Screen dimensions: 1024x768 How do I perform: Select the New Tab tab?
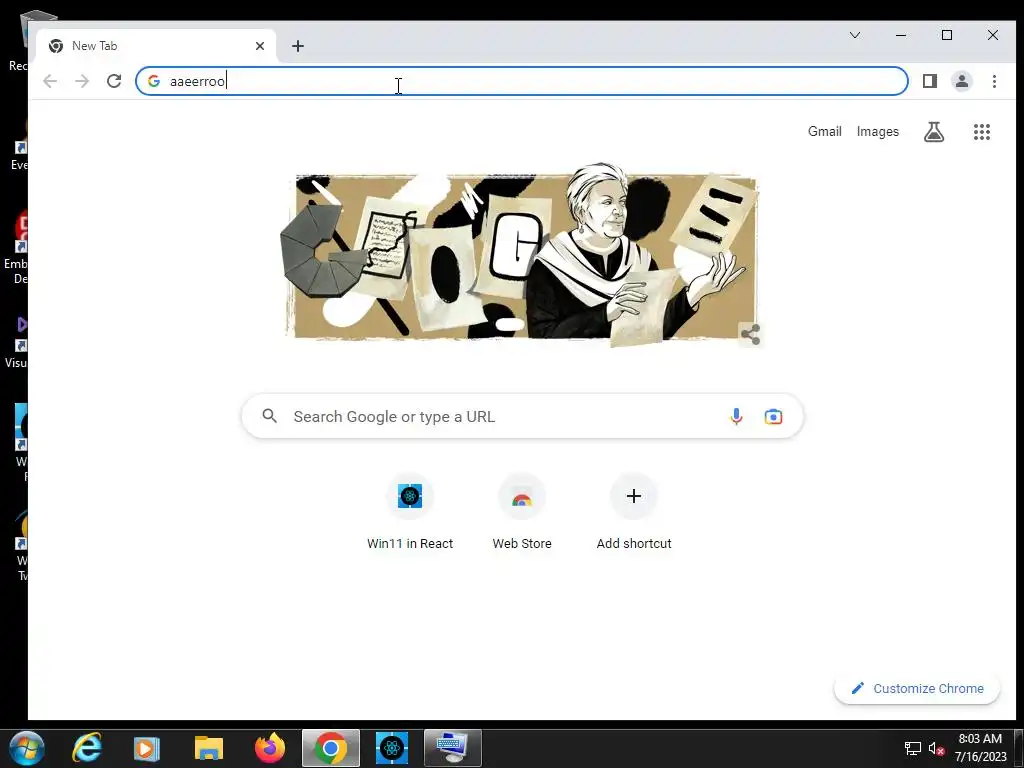click(x=156, y=46)
